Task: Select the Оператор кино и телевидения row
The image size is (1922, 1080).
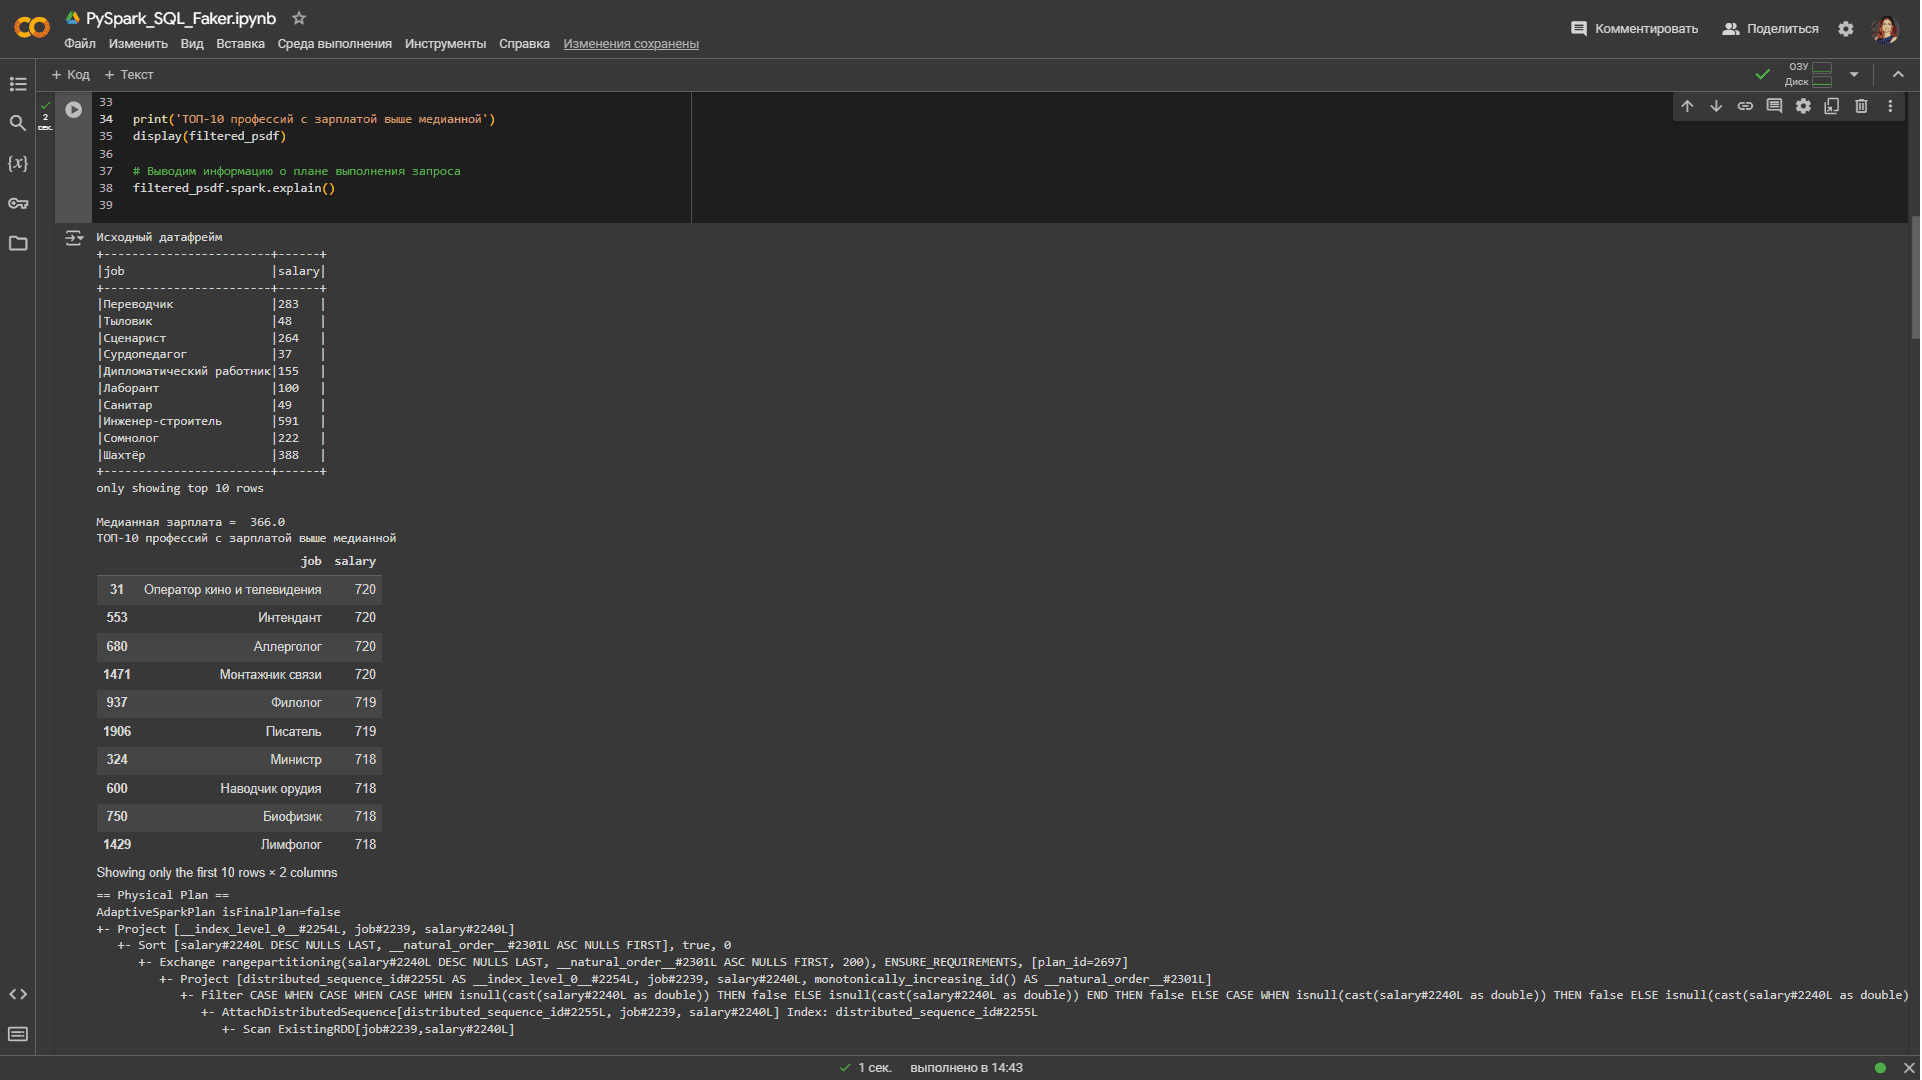Action: click(239, 590)
